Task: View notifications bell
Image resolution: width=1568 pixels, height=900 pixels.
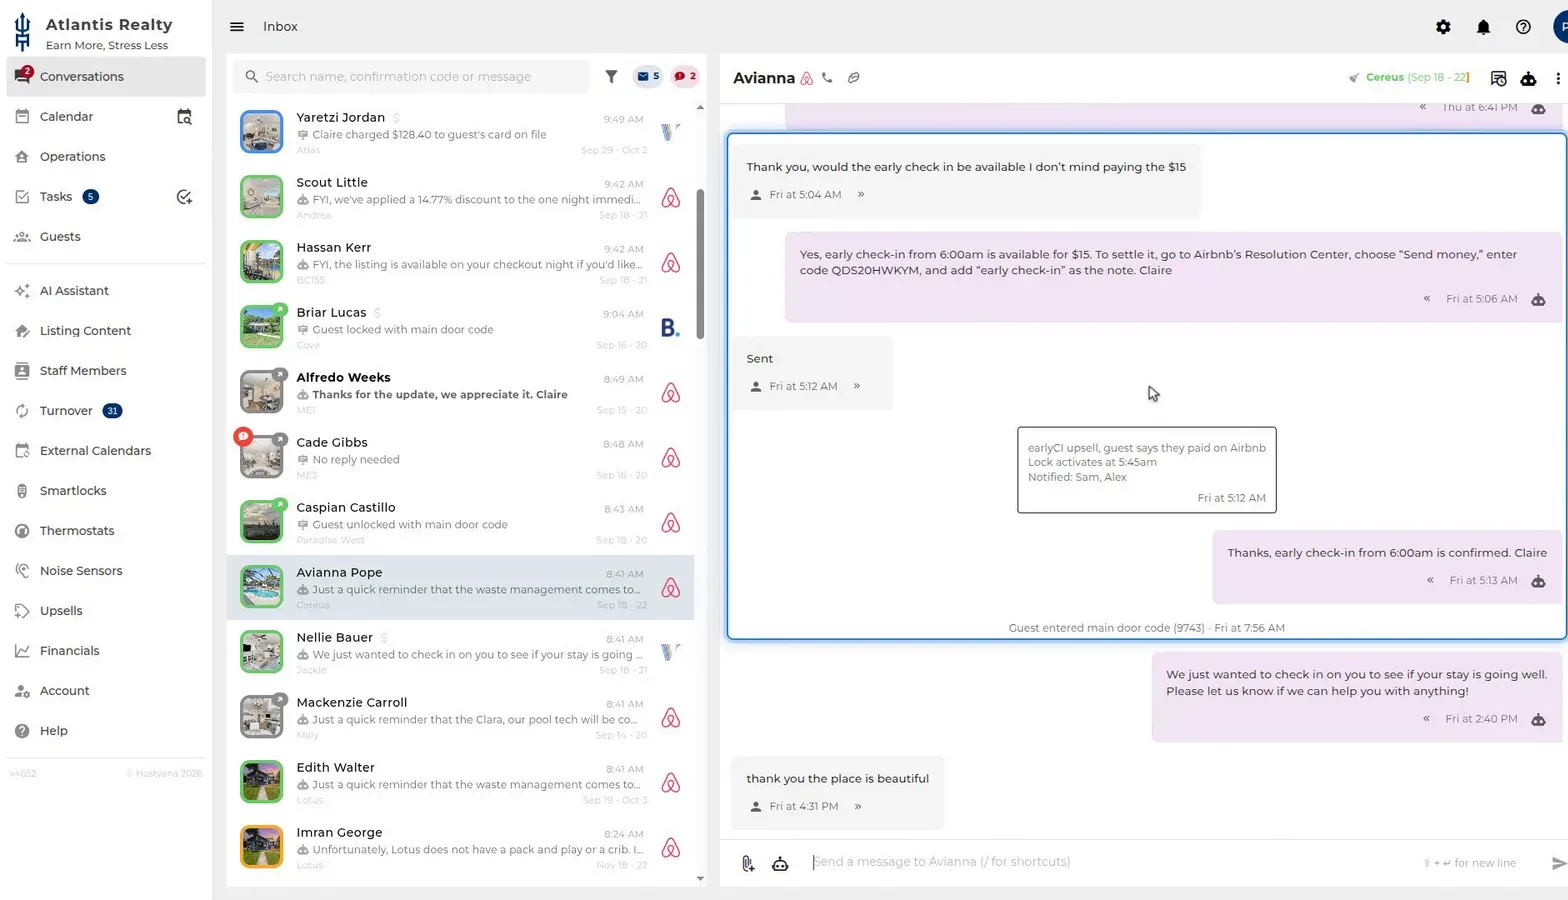Action: click(x=1483, y=27)
